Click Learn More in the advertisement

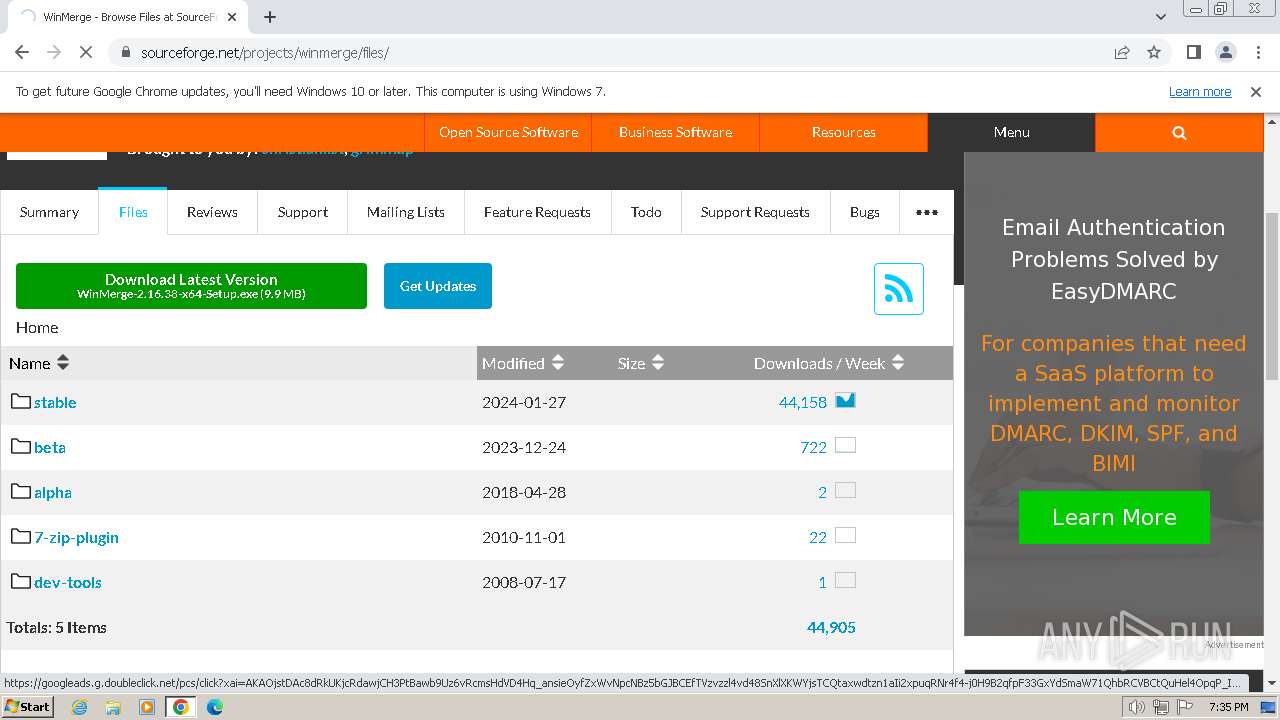tap(1114, 517)
